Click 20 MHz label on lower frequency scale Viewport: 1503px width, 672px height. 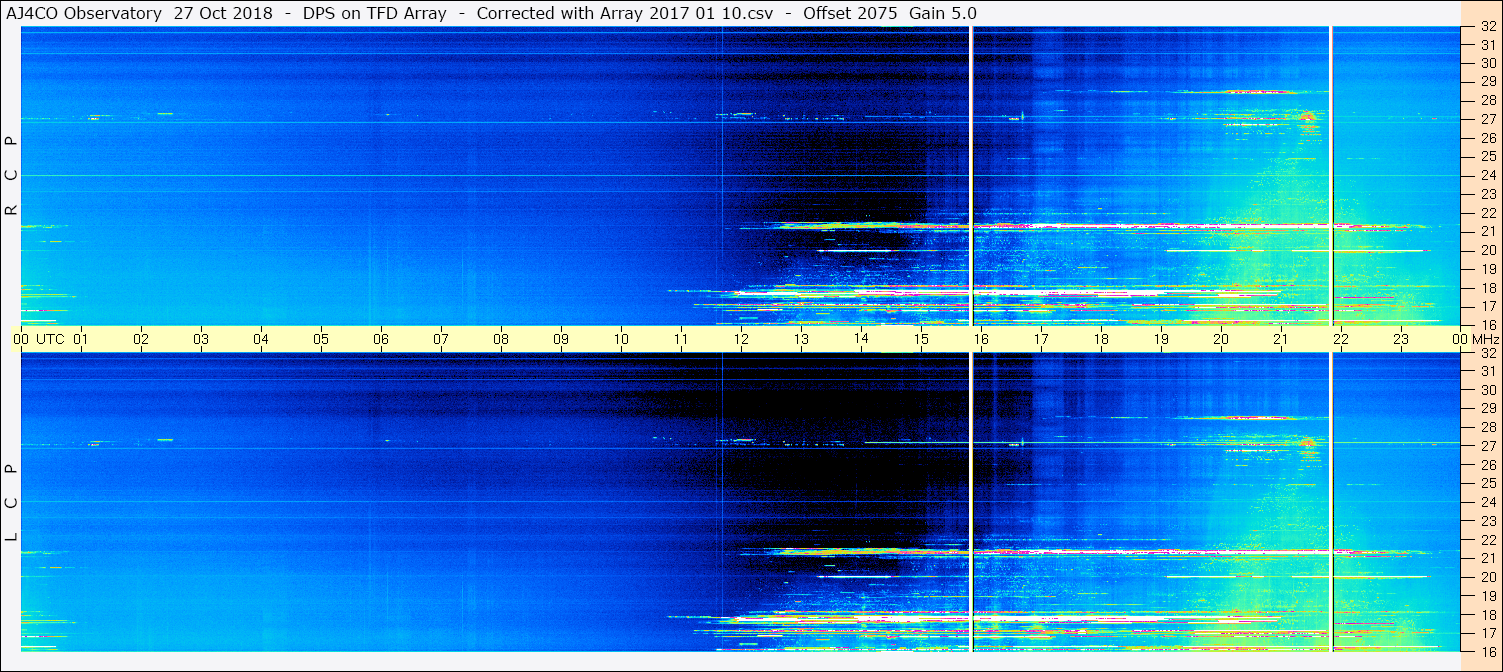tap(1486, 577)
